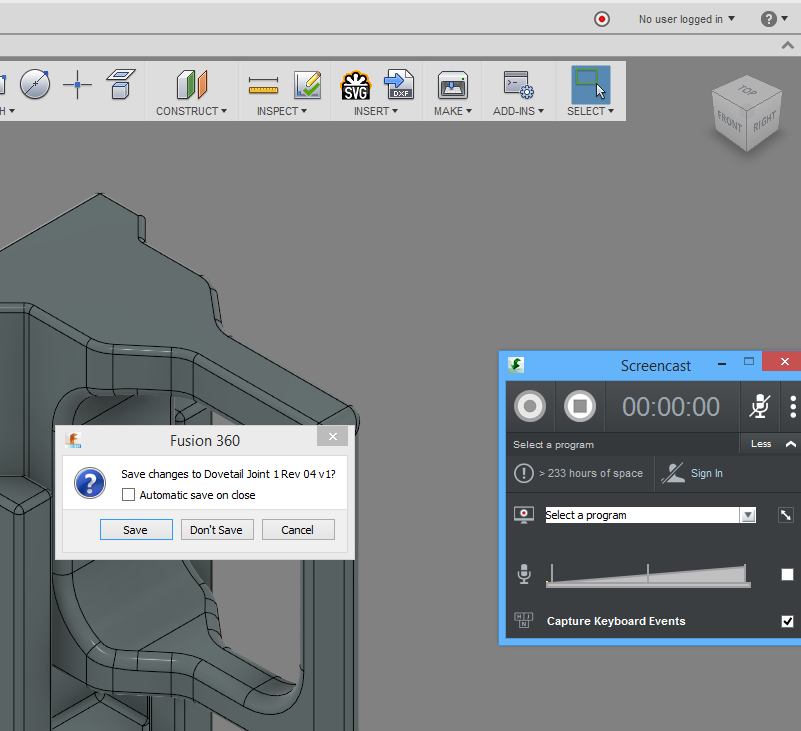Click the '> 233 hours of space' text
Screen dimensions: 801x731
[x=591, y=474]
